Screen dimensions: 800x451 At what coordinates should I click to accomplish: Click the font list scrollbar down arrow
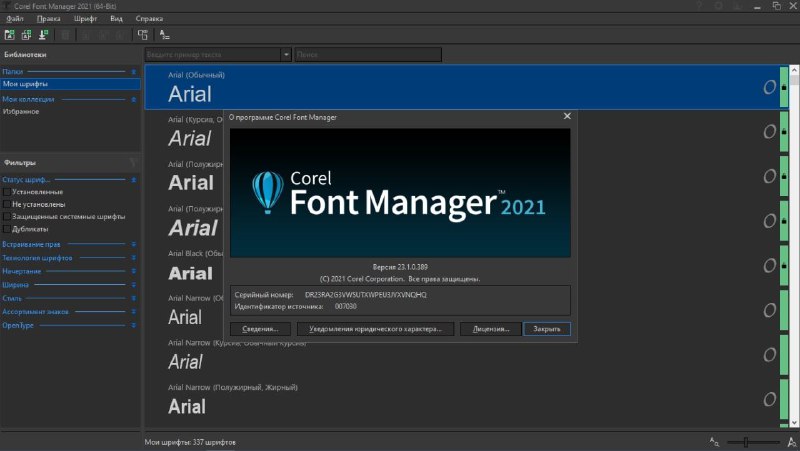coord(794,423)
